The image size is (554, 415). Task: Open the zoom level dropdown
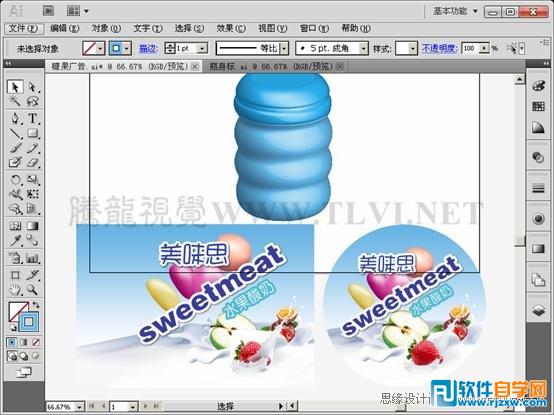click(79, 407)
